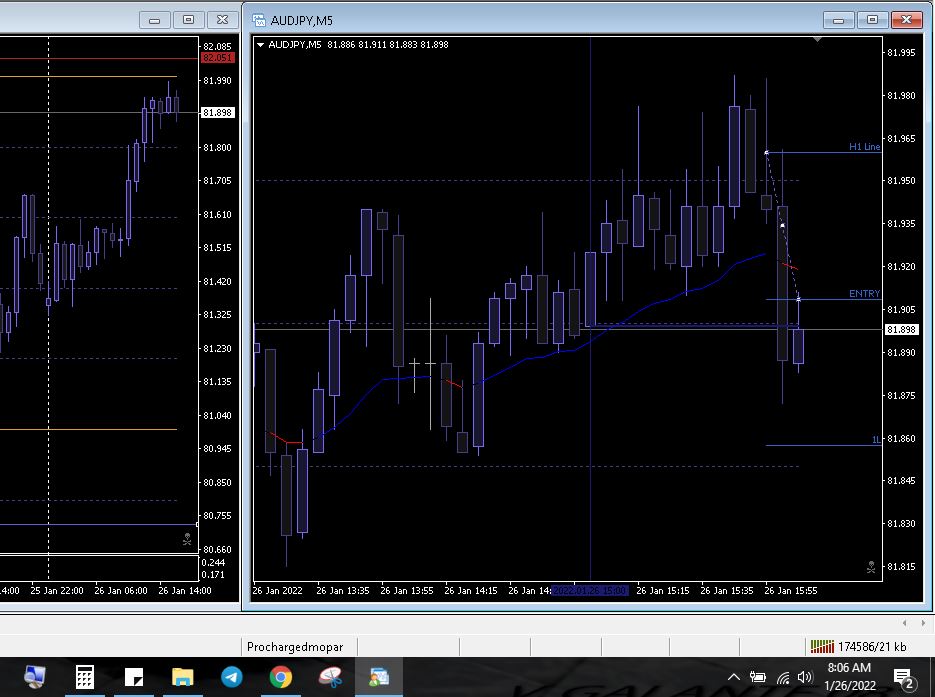This screenshot has width=935, height=697.
Task: Click the ENTRY line label
Action: (x=864, y=294)
